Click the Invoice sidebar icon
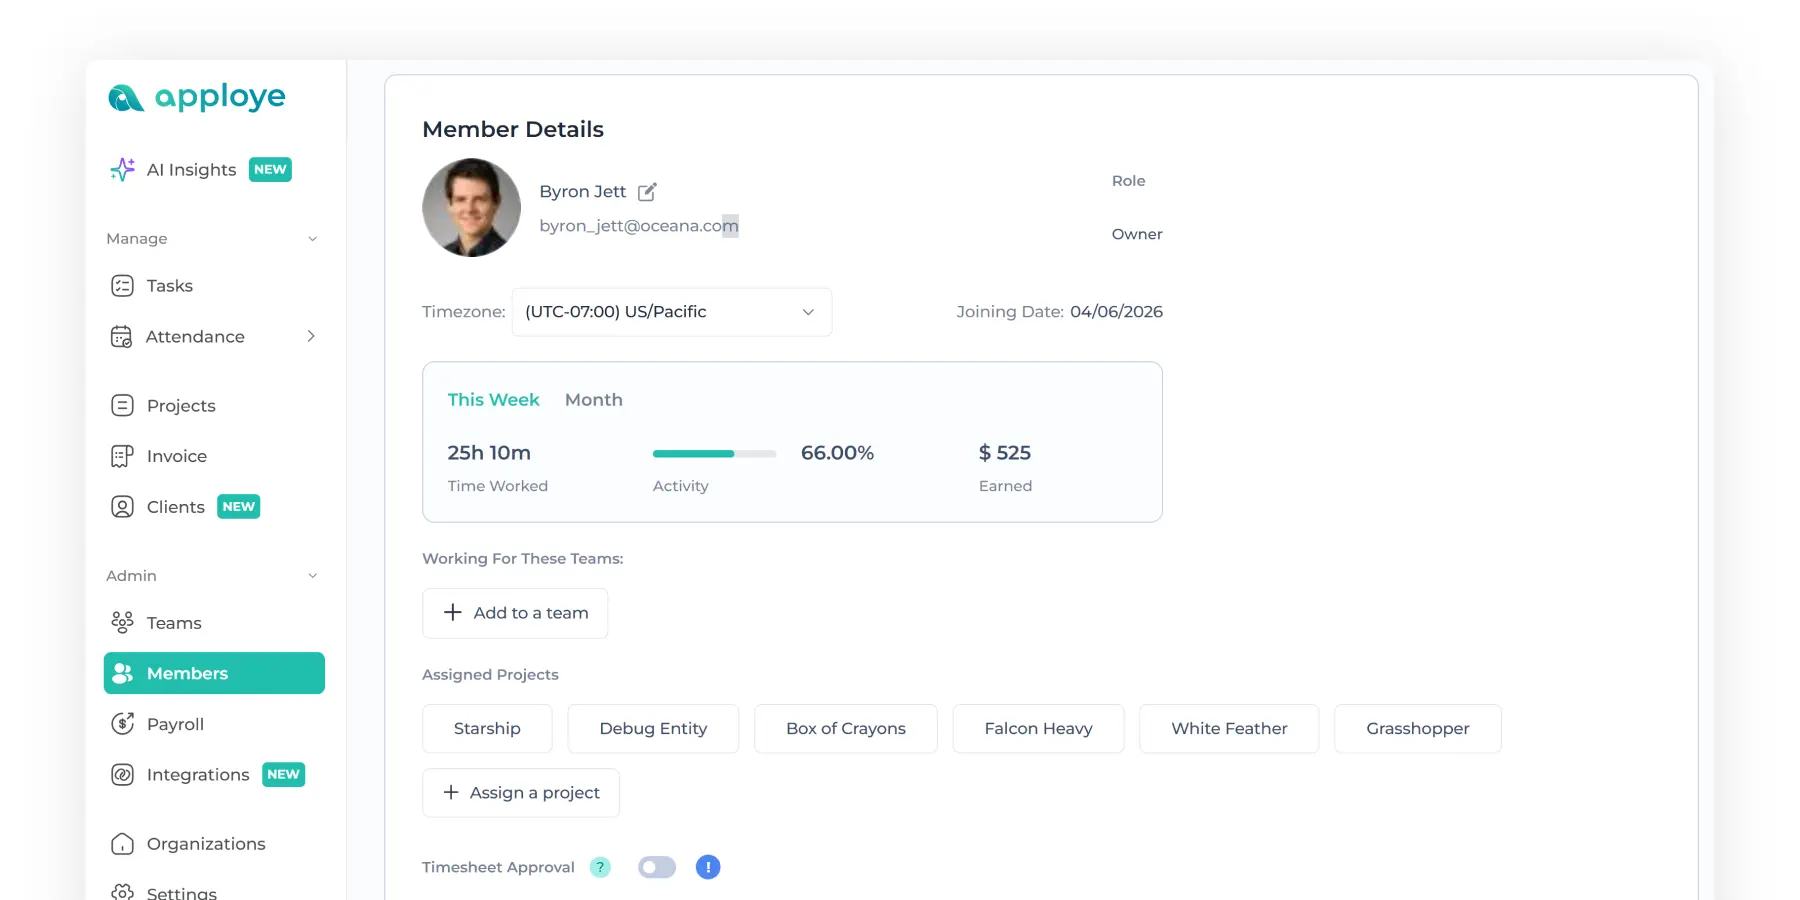 [x=122, y=456]
